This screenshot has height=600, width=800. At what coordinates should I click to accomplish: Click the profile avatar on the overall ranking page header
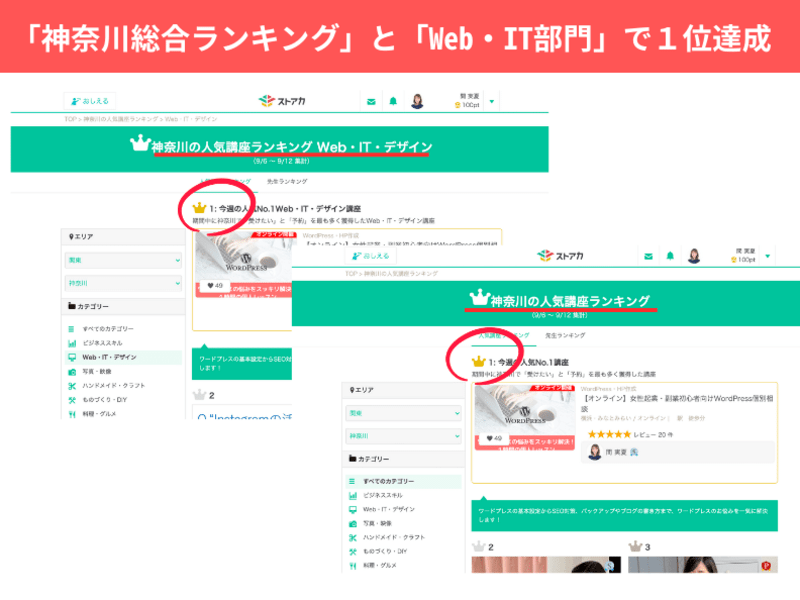(x=694, y=256)
